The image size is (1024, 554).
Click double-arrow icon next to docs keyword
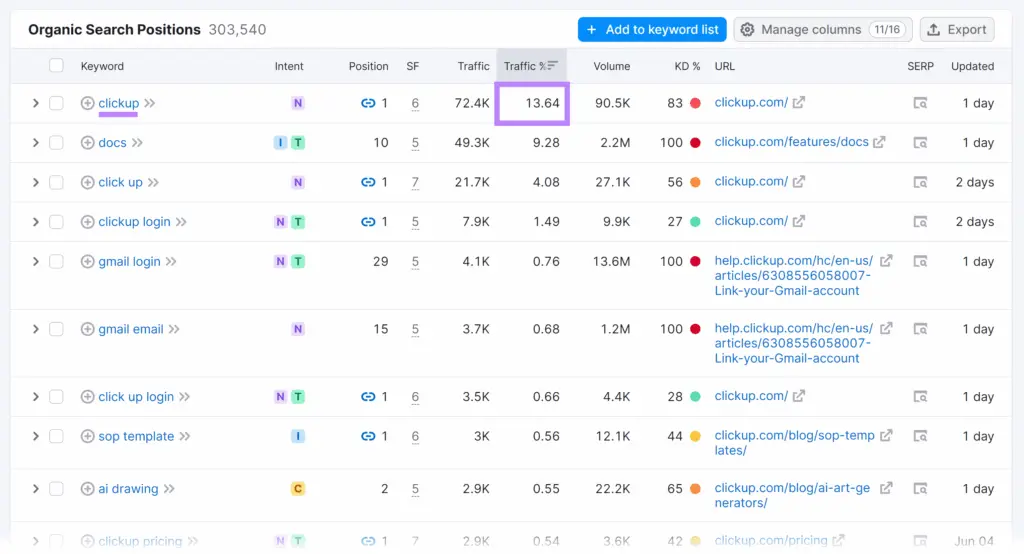pos(137,142)
